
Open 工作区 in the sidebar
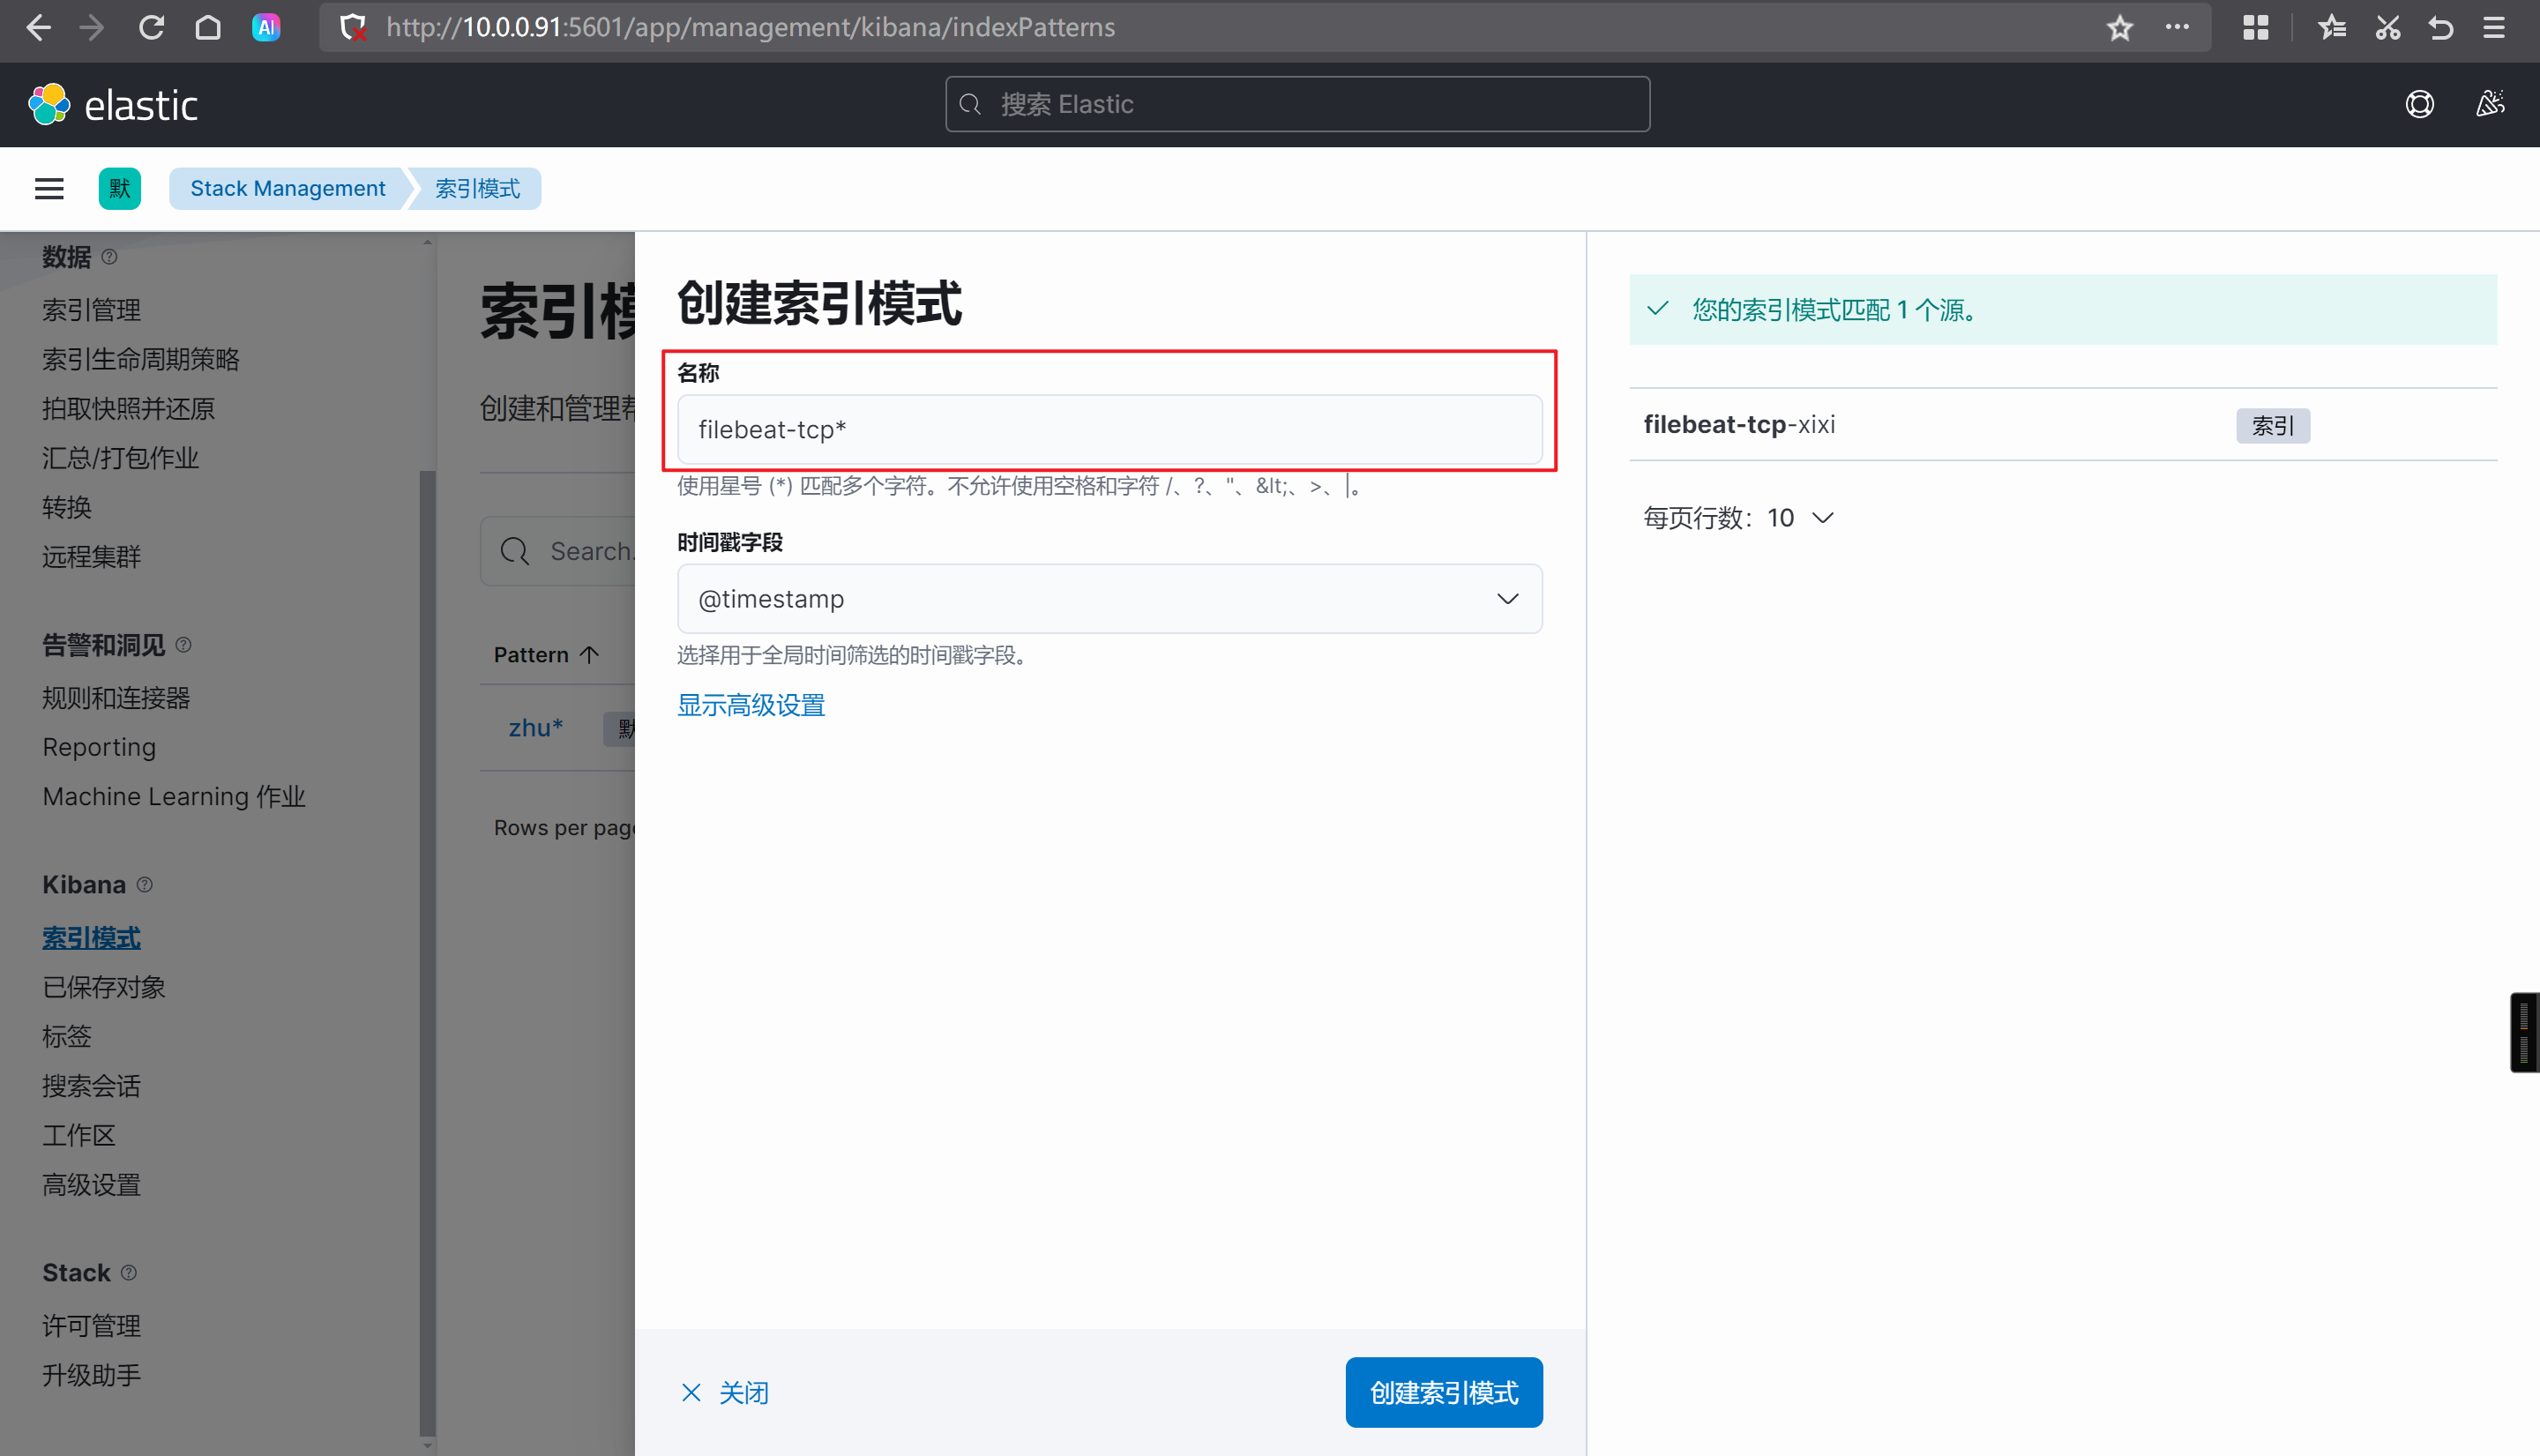click(x=79, y=1135)
